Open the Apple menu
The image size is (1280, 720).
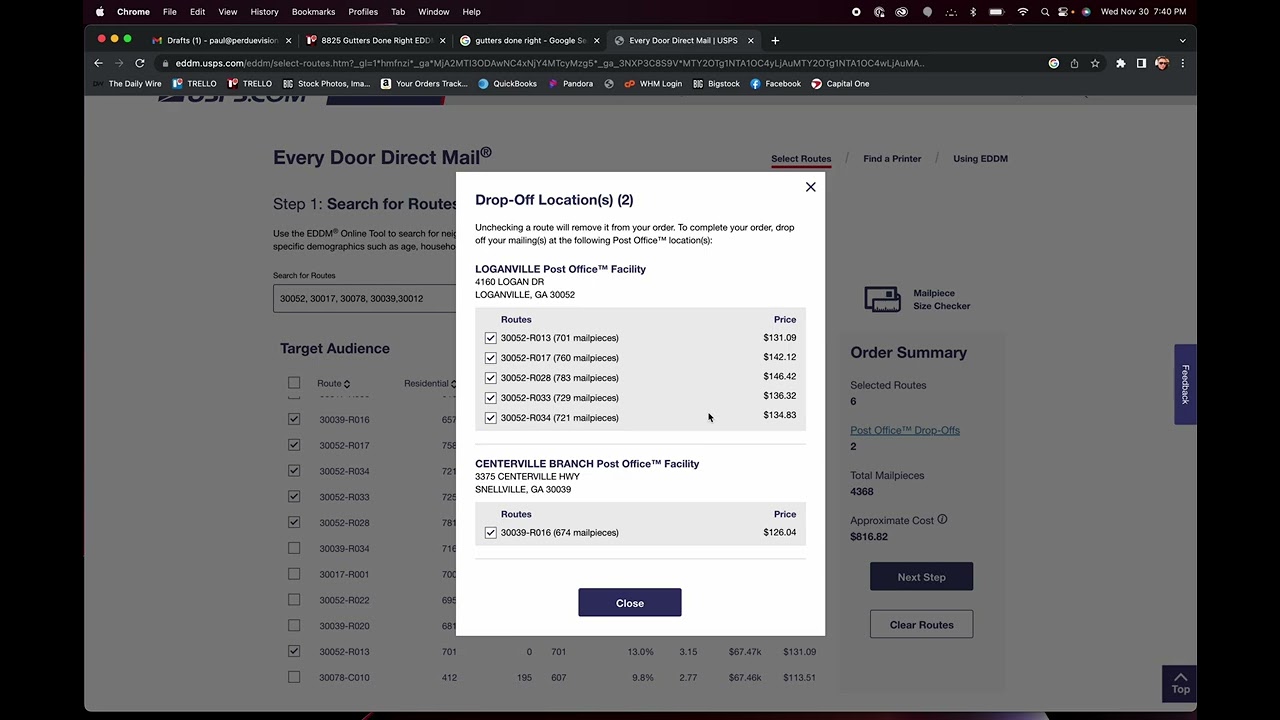tap(100, 12)
